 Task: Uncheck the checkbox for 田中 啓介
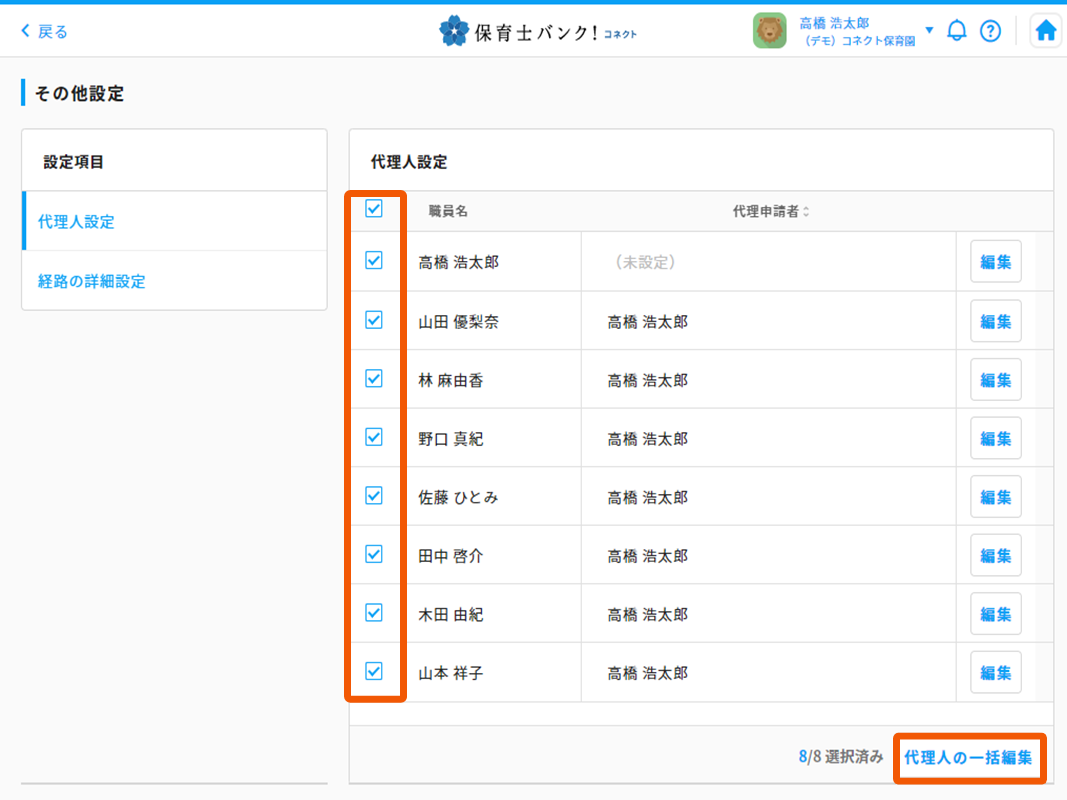coord(374,554)
